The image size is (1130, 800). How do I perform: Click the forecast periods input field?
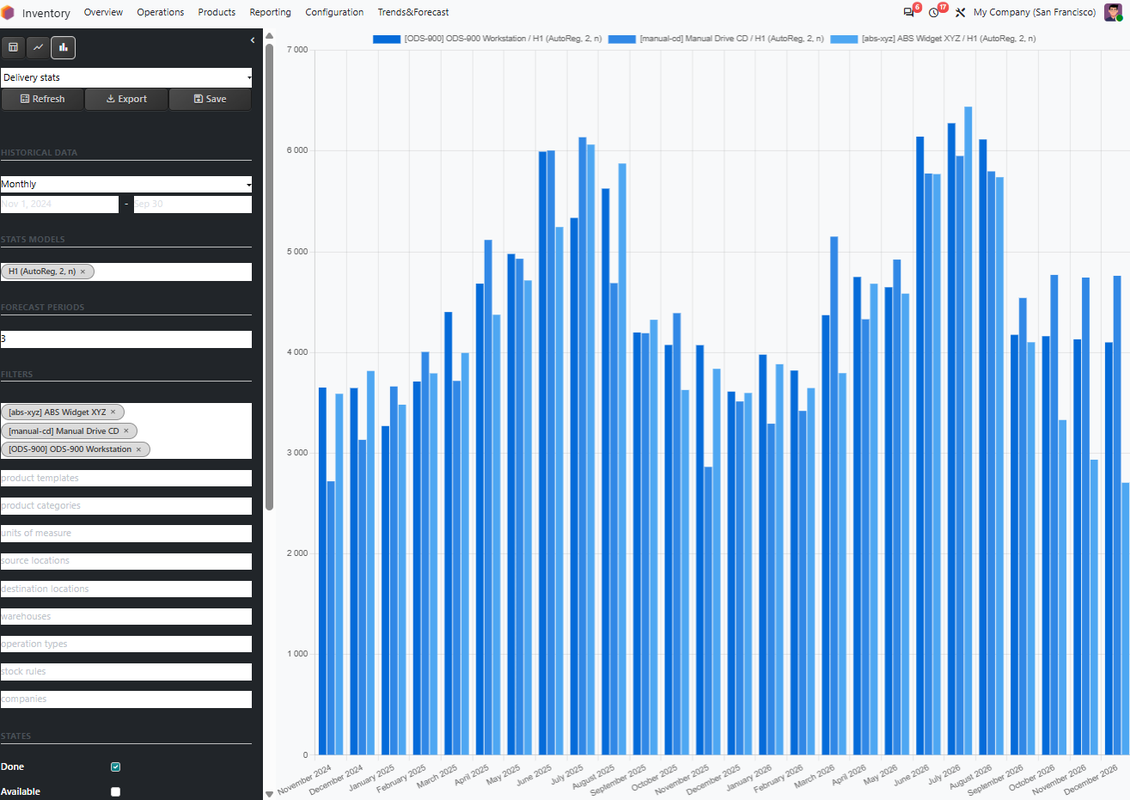tap(126, 339)
